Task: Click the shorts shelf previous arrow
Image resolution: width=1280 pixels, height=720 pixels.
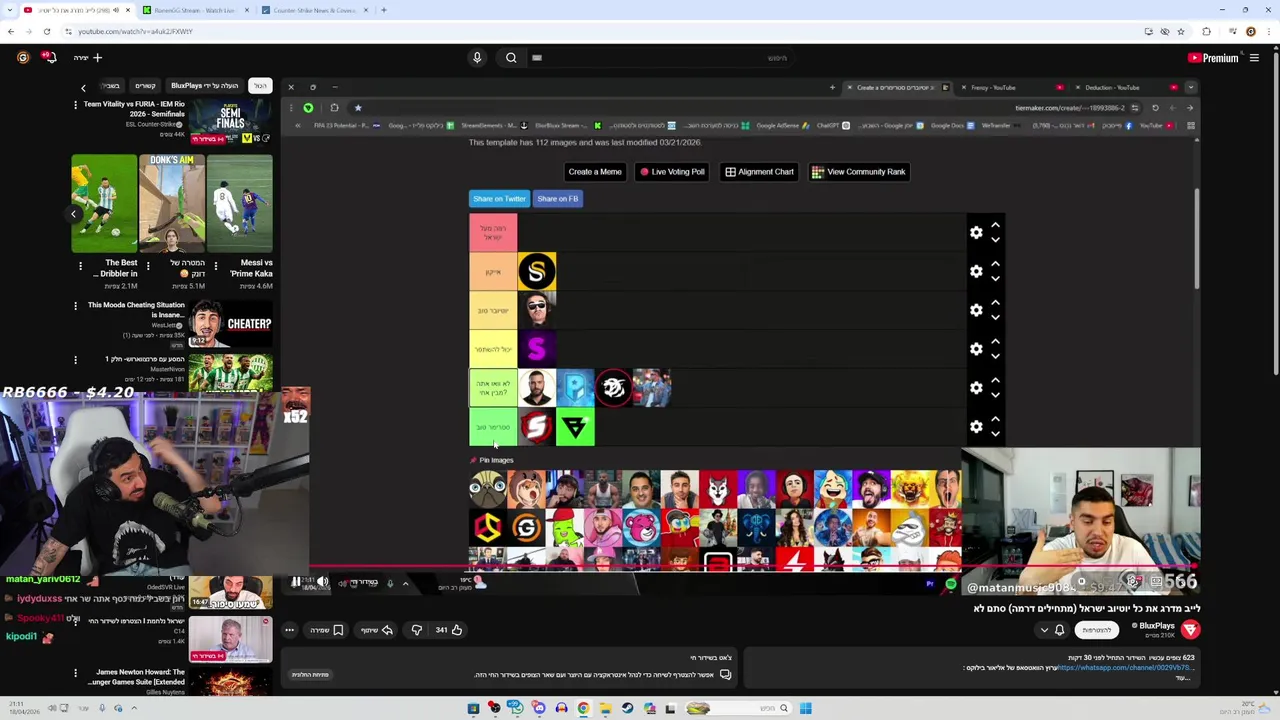Action: coord(73,213)
